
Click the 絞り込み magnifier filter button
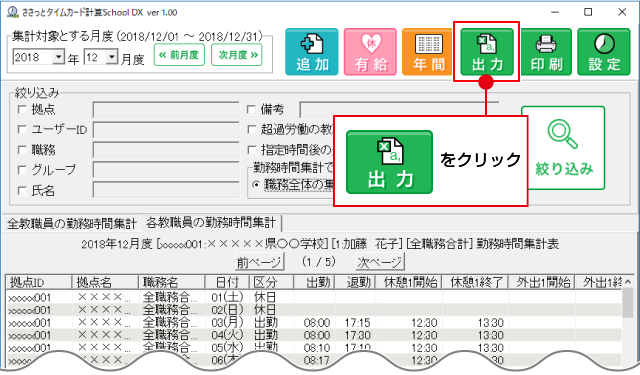tap(563, 148)
